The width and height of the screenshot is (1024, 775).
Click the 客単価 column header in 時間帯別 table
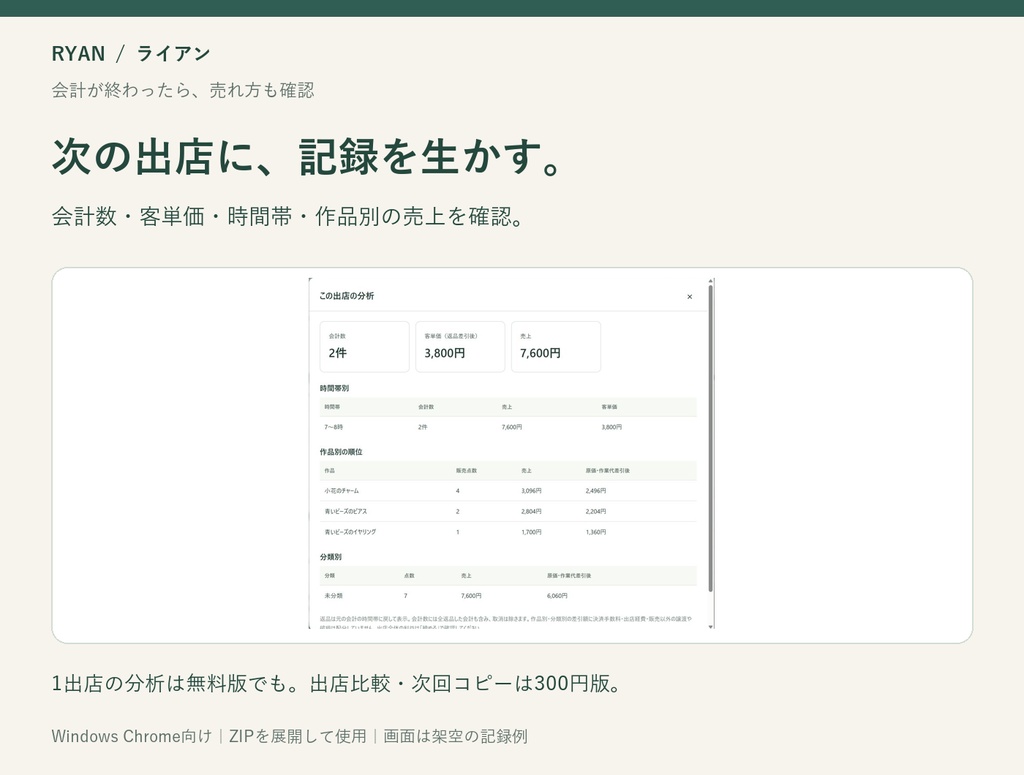pyautogui.click(x=609, y=407)
